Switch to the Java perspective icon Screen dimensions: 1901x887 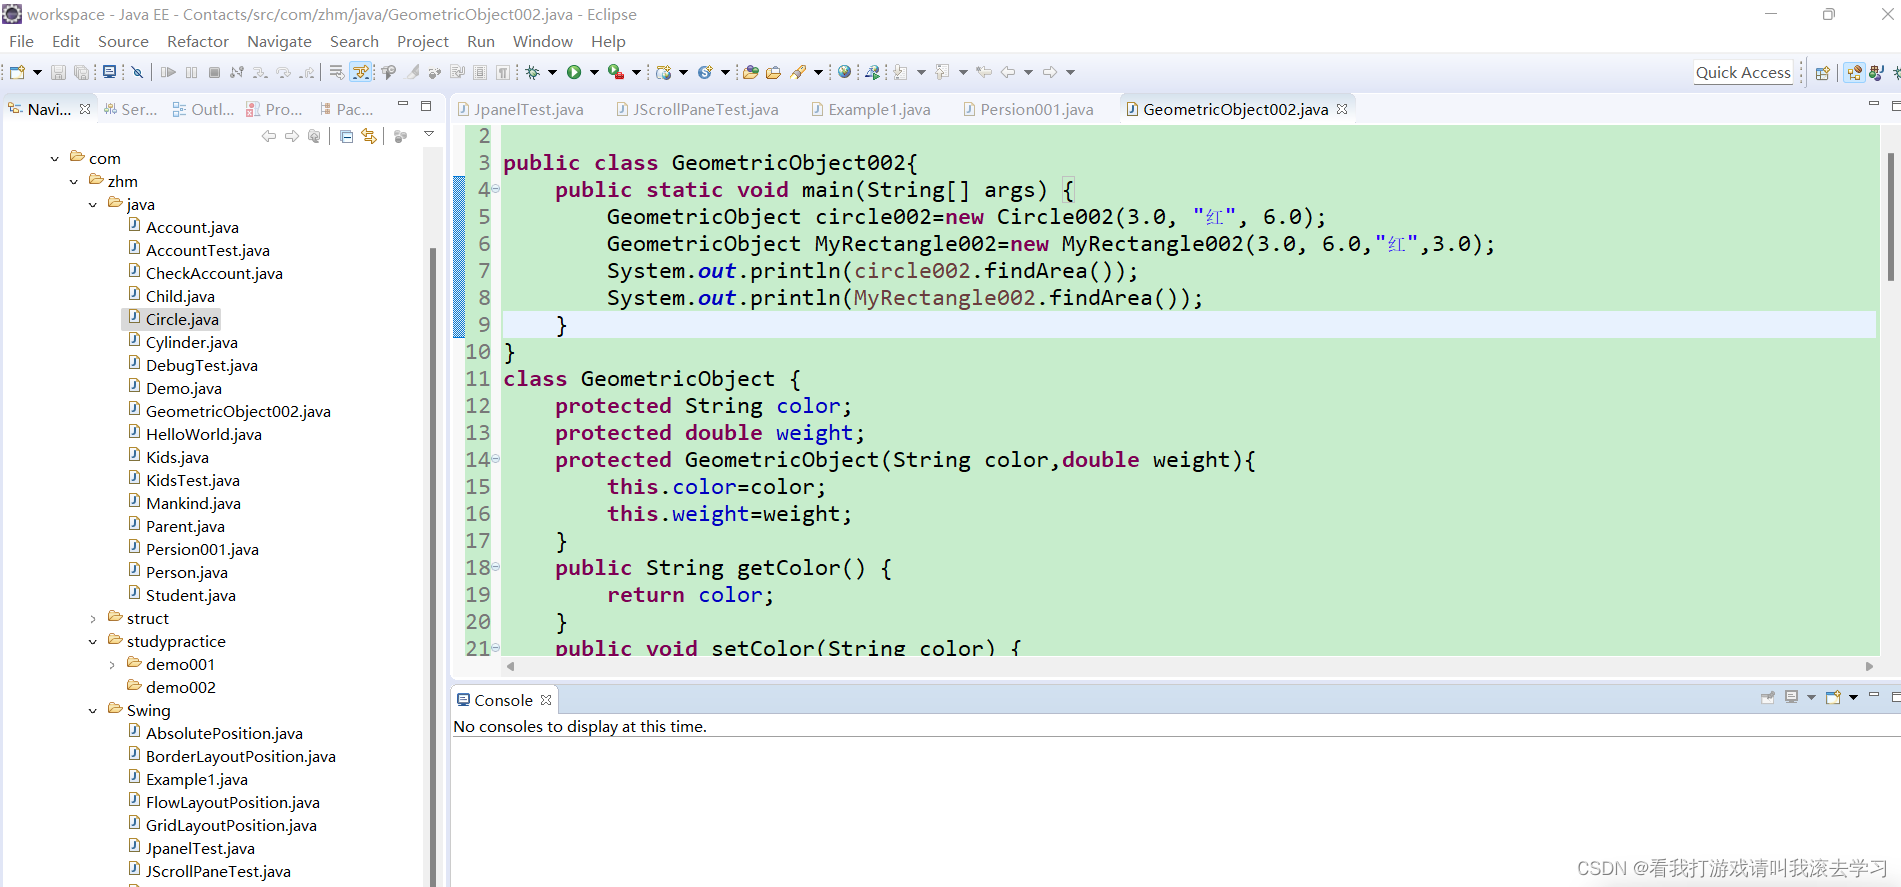(x=1876, y=72)
